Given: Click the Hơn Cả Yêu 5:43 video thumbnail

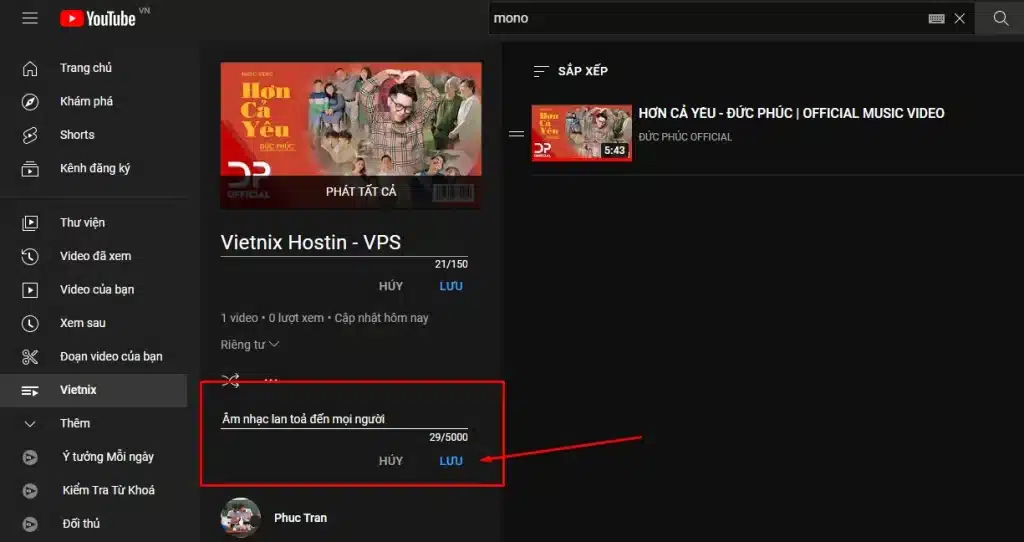Looking at the screenshot, I should tap(581, 133).
